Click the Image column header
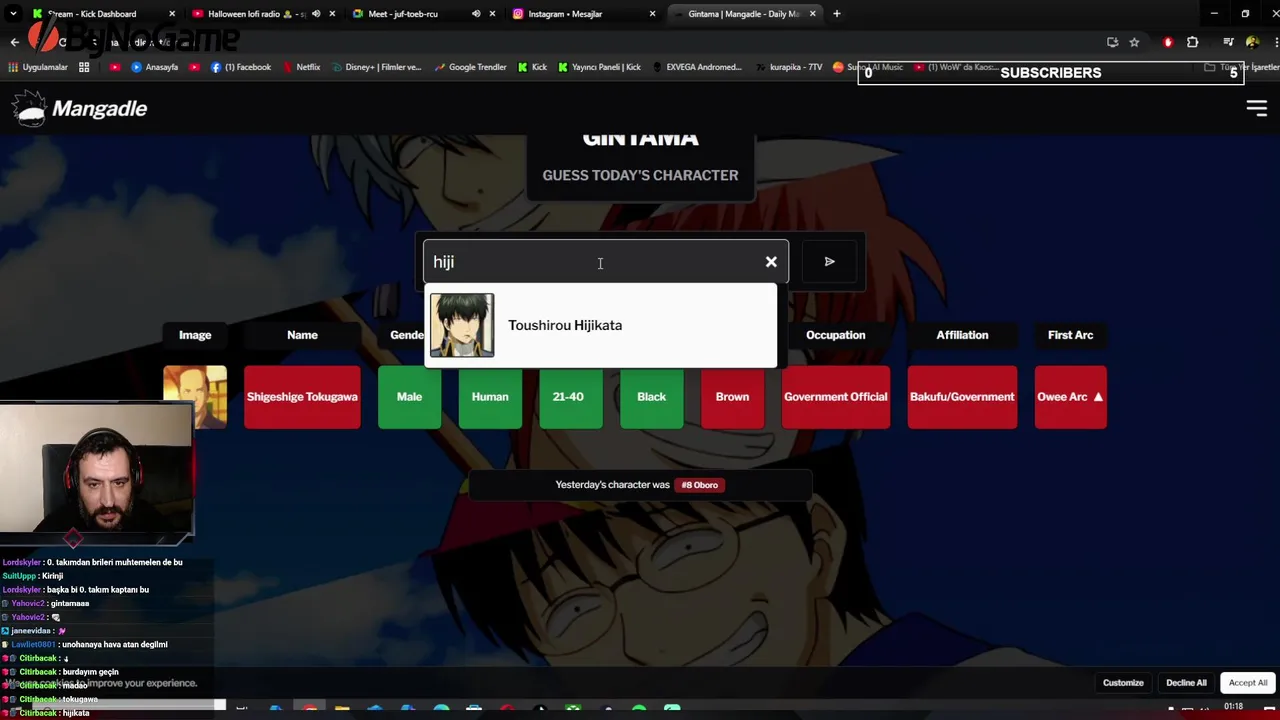This screenshot has height=720, width=1280. tap(195, 335)
